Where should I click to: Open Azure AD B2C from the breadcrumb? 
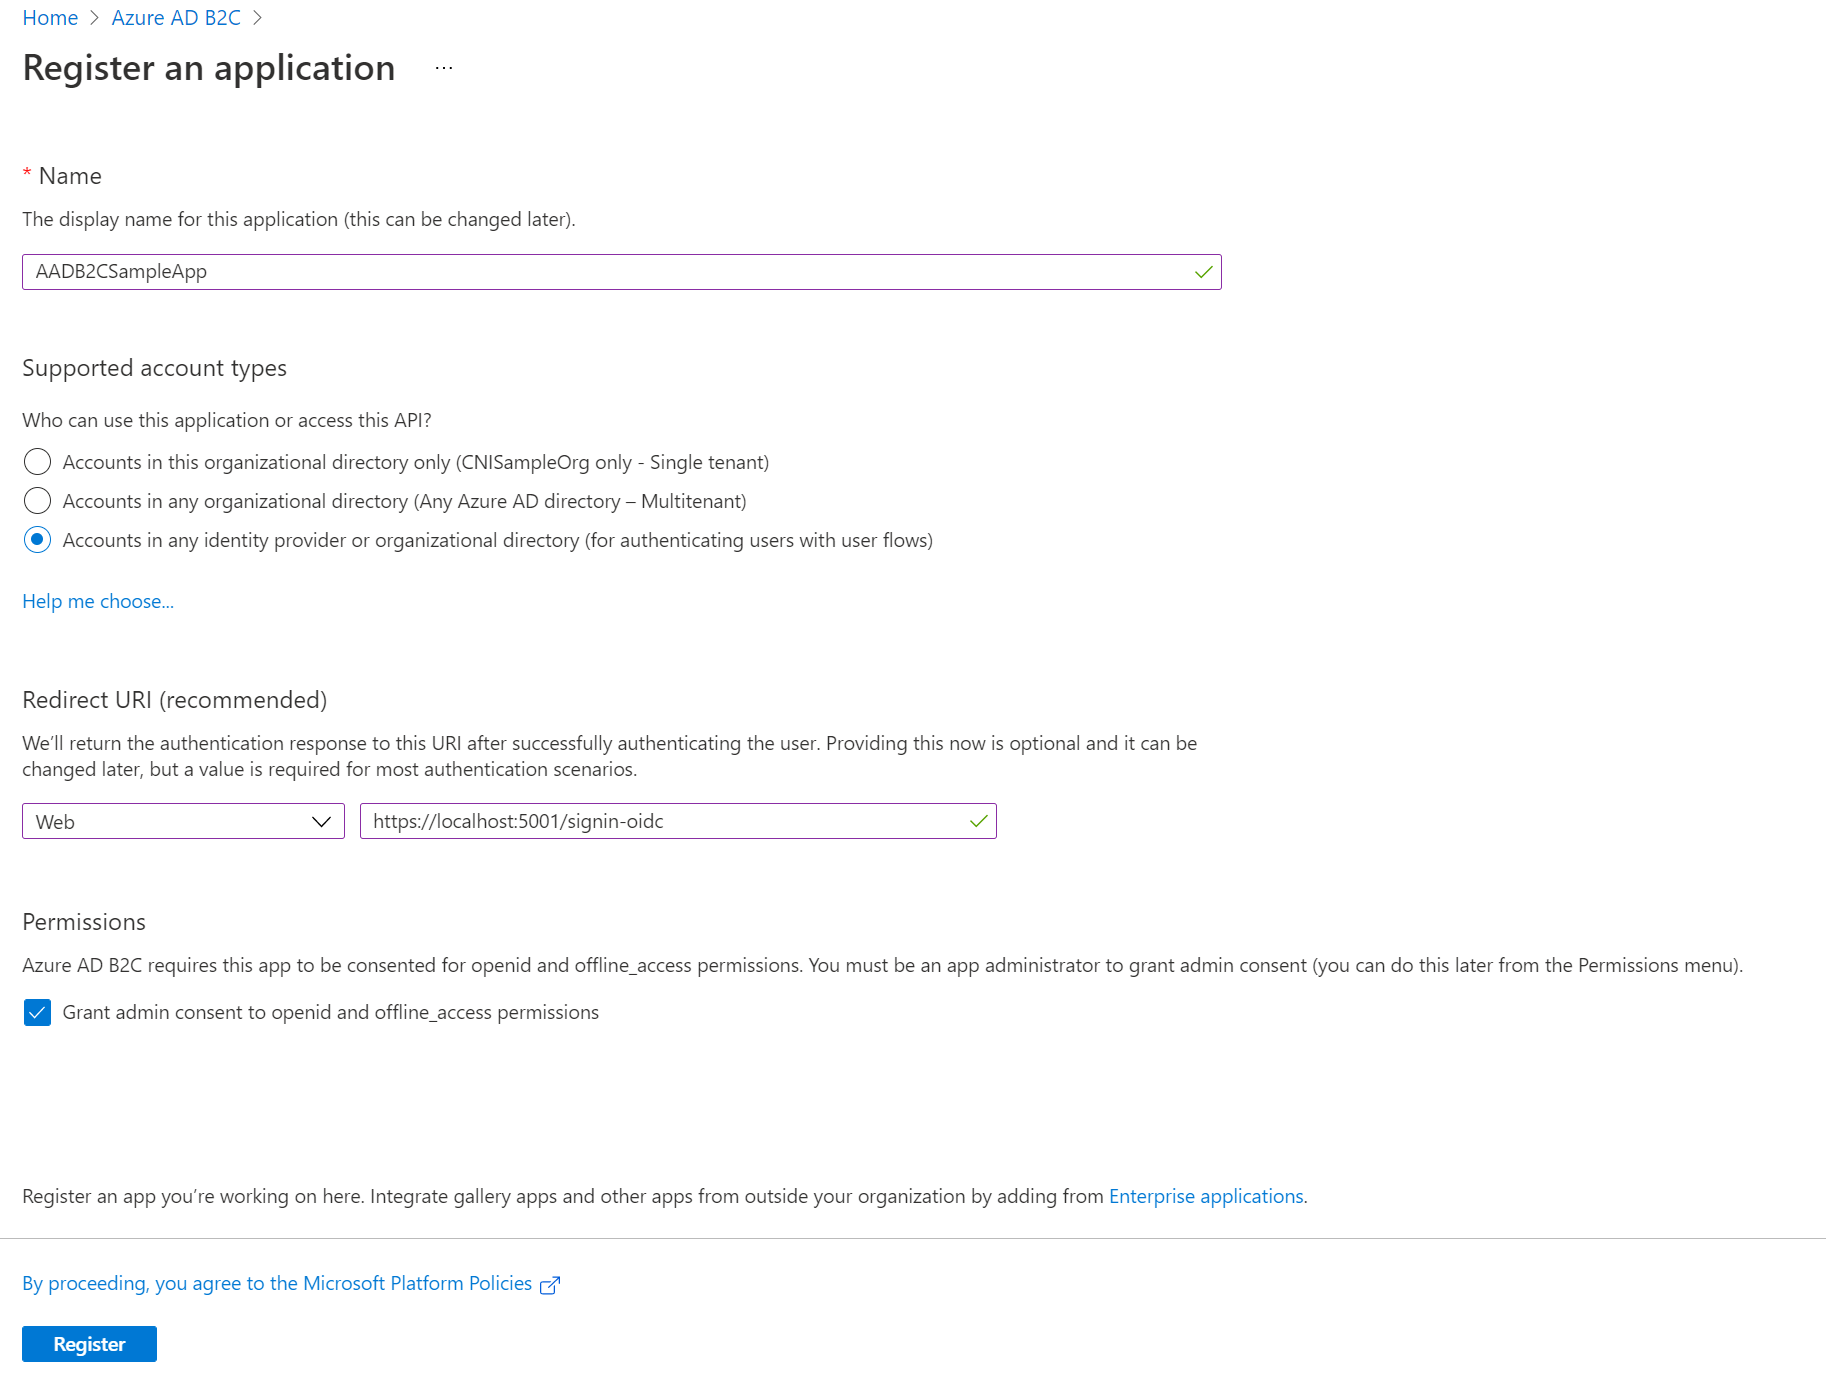pyautogui.click(x=176, y=17)
